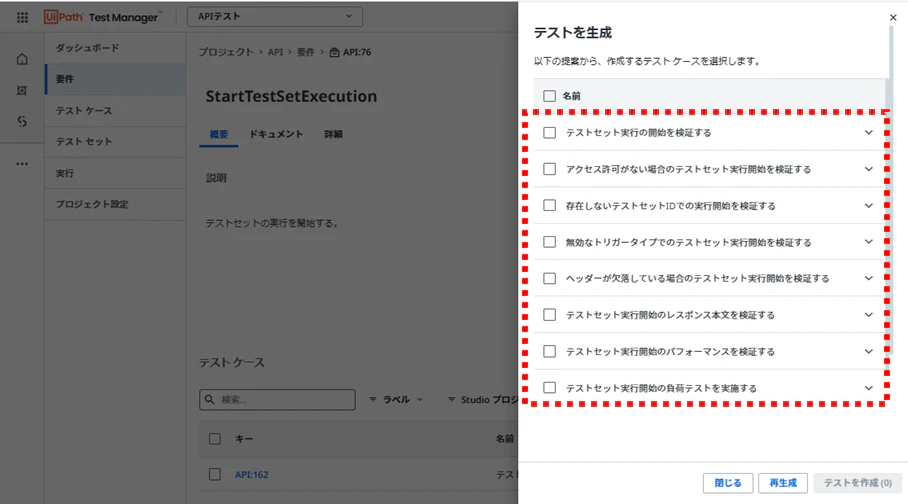Screen dimensions: 908x504
Task: Tick the API:162 row checkbox
Action: tap(215, 474)
